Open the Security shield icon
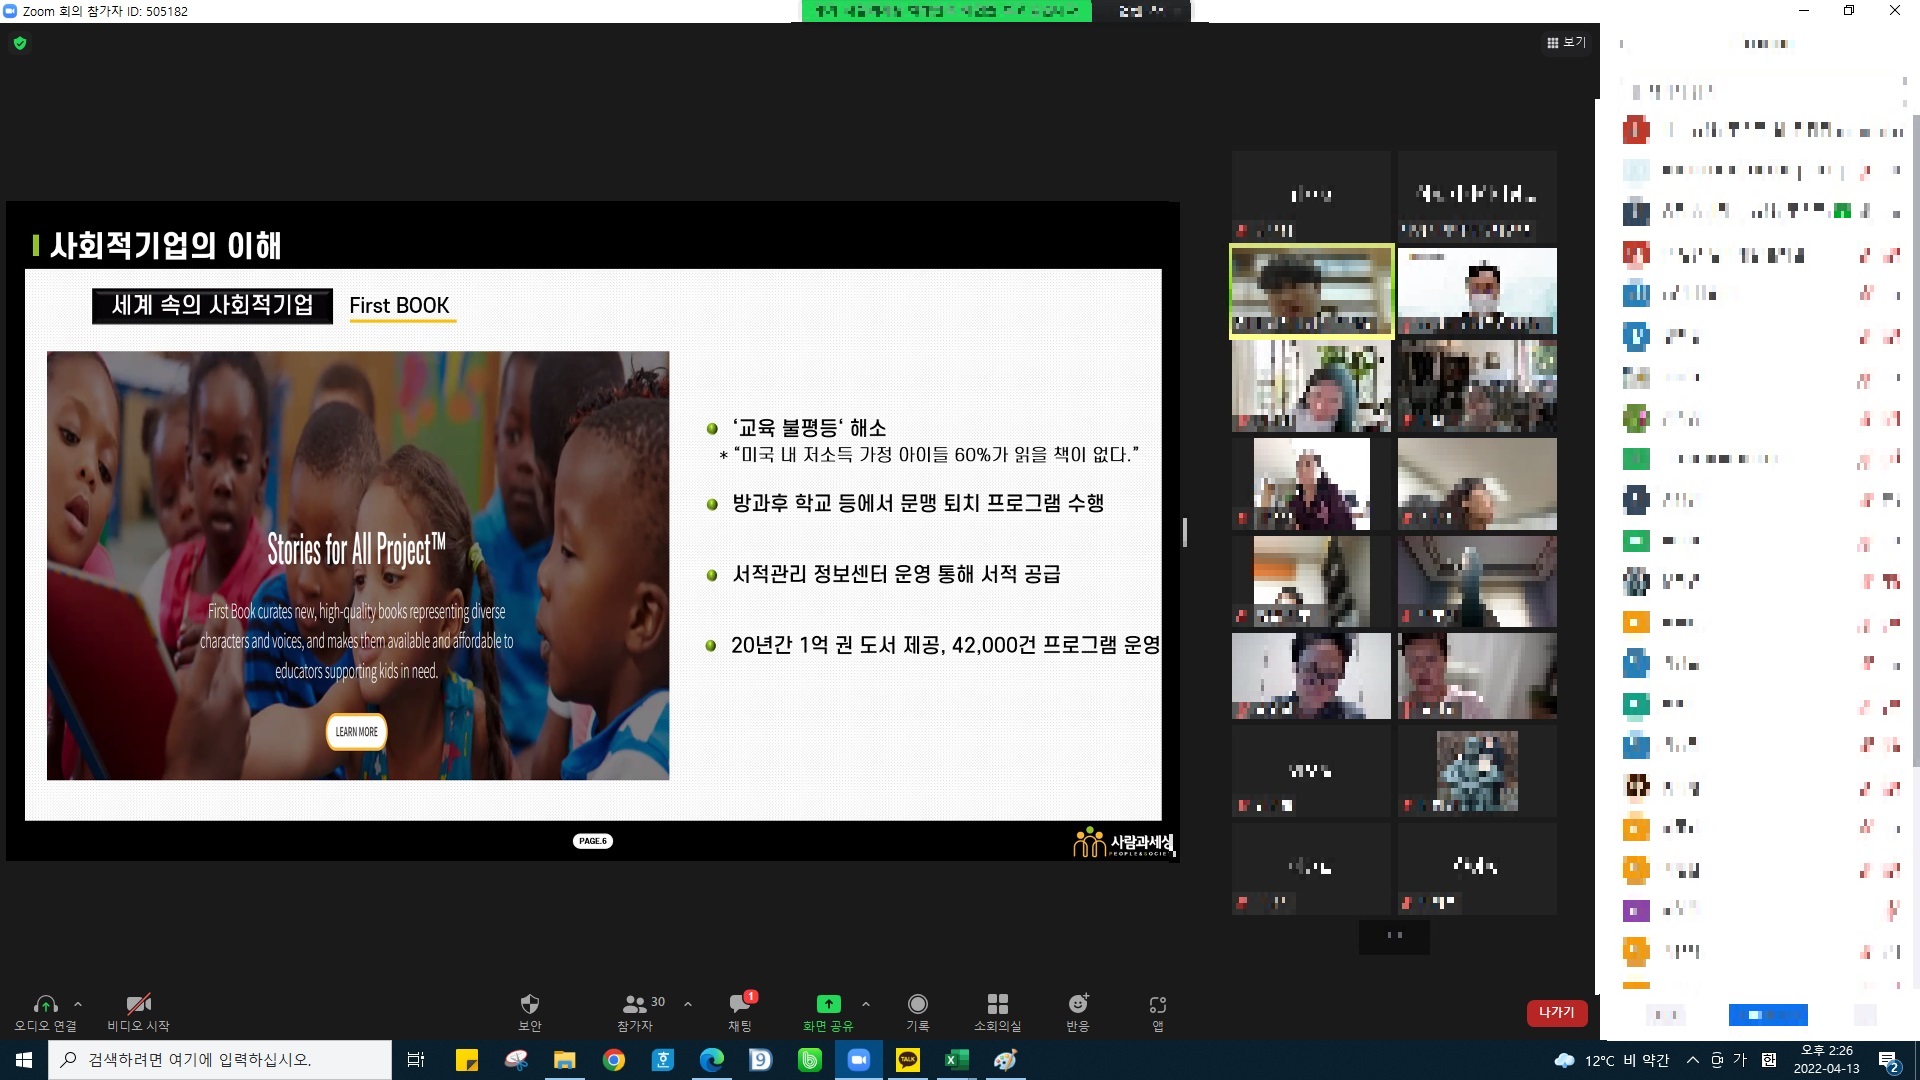Screen dimensions: 1920x1080 pyautogui.click(x=530, y=1004)
